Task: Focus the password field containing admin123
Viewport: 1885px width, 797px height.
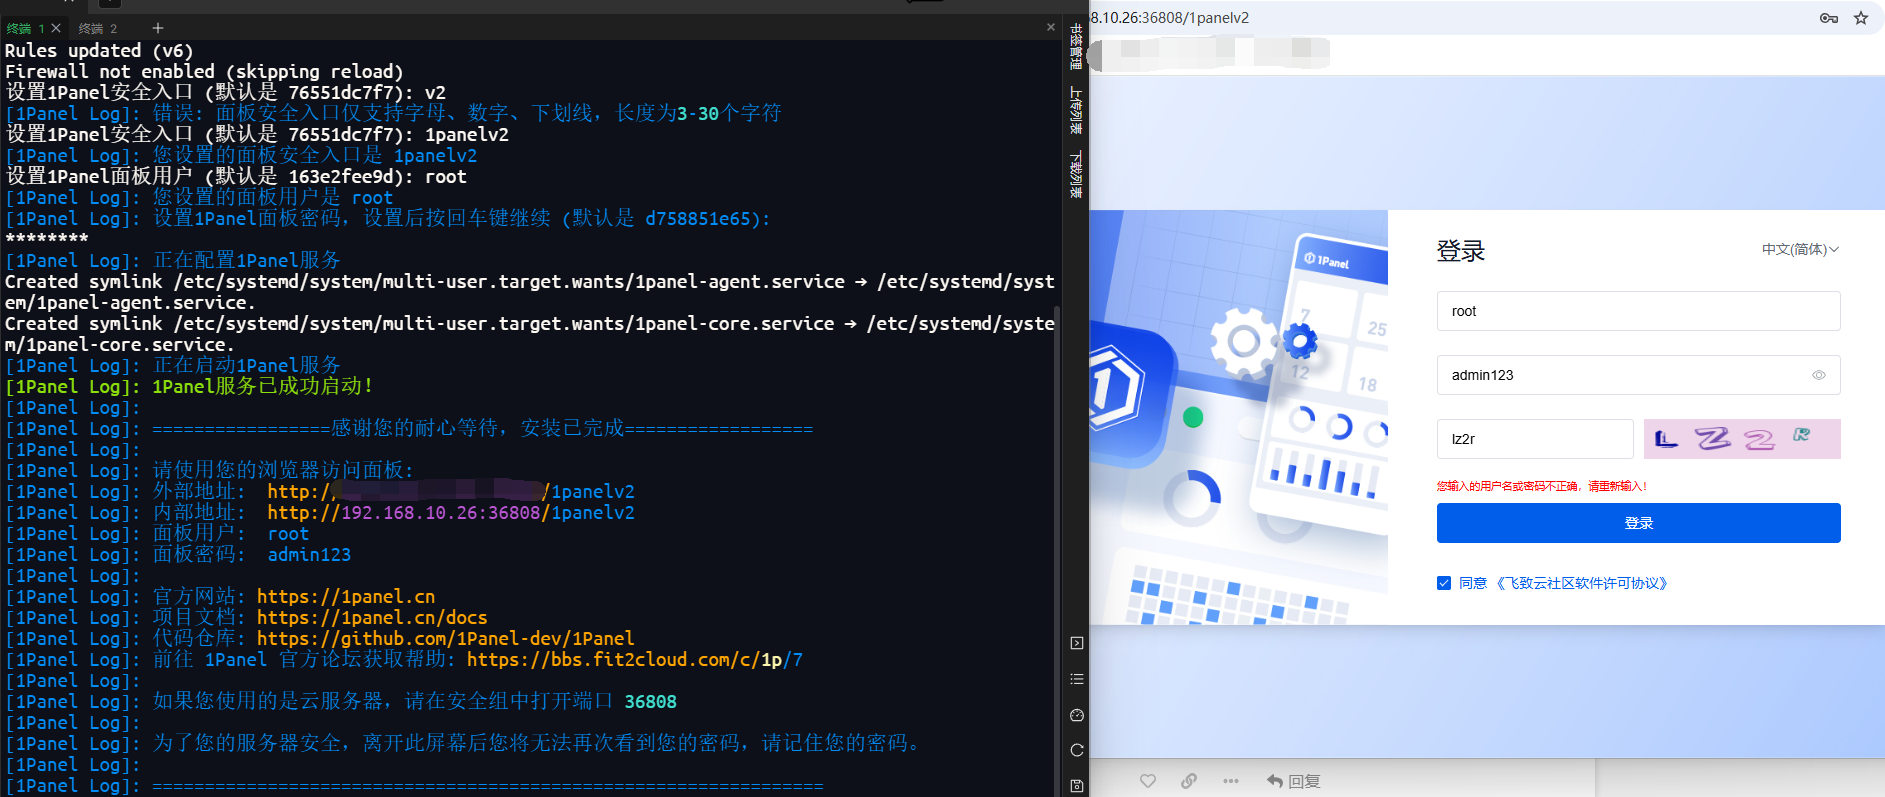Action: (x=1638, y=375)
